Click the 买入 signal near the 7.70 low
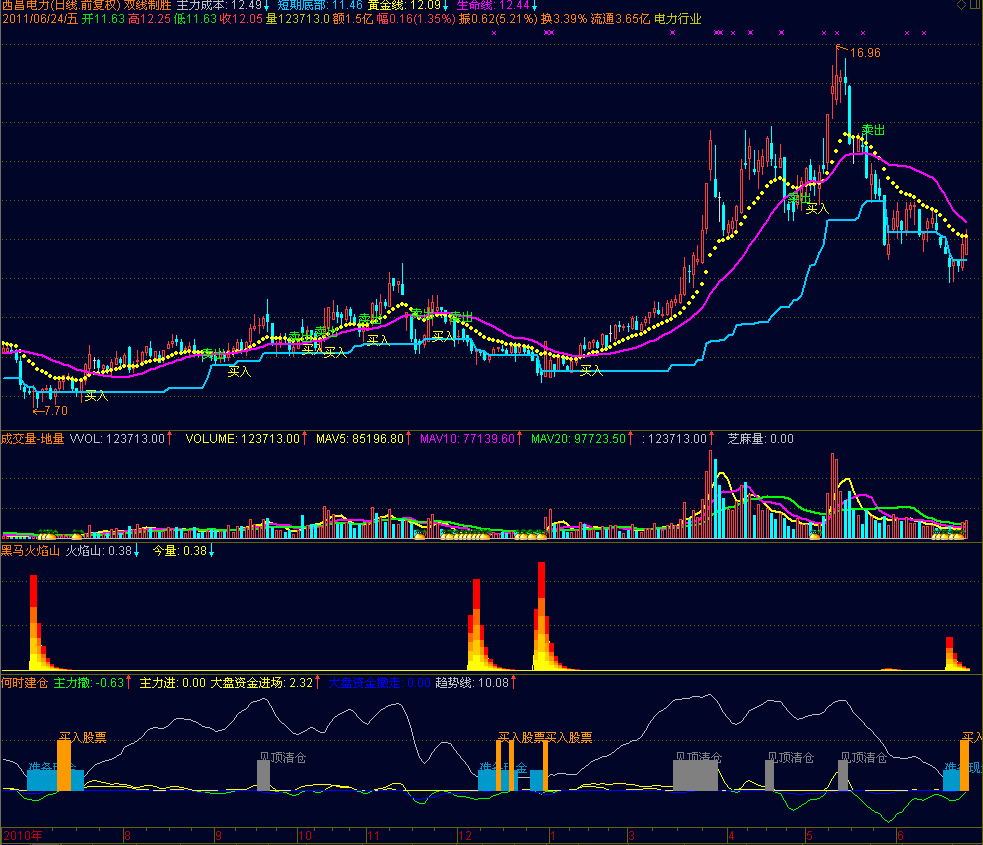This screenshot has height=845, width=983. tap(97, 396)
